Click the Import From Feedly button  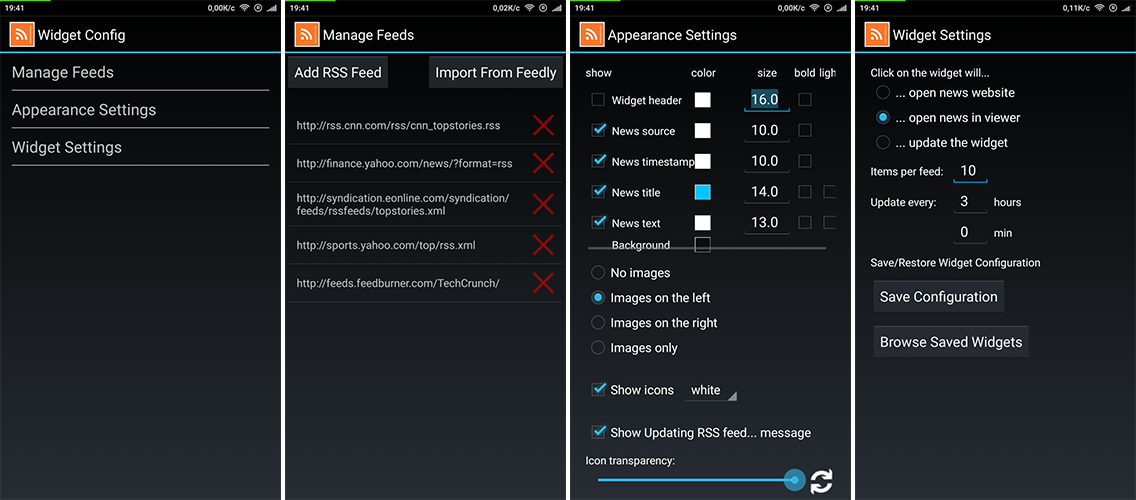tap(496, 72)
